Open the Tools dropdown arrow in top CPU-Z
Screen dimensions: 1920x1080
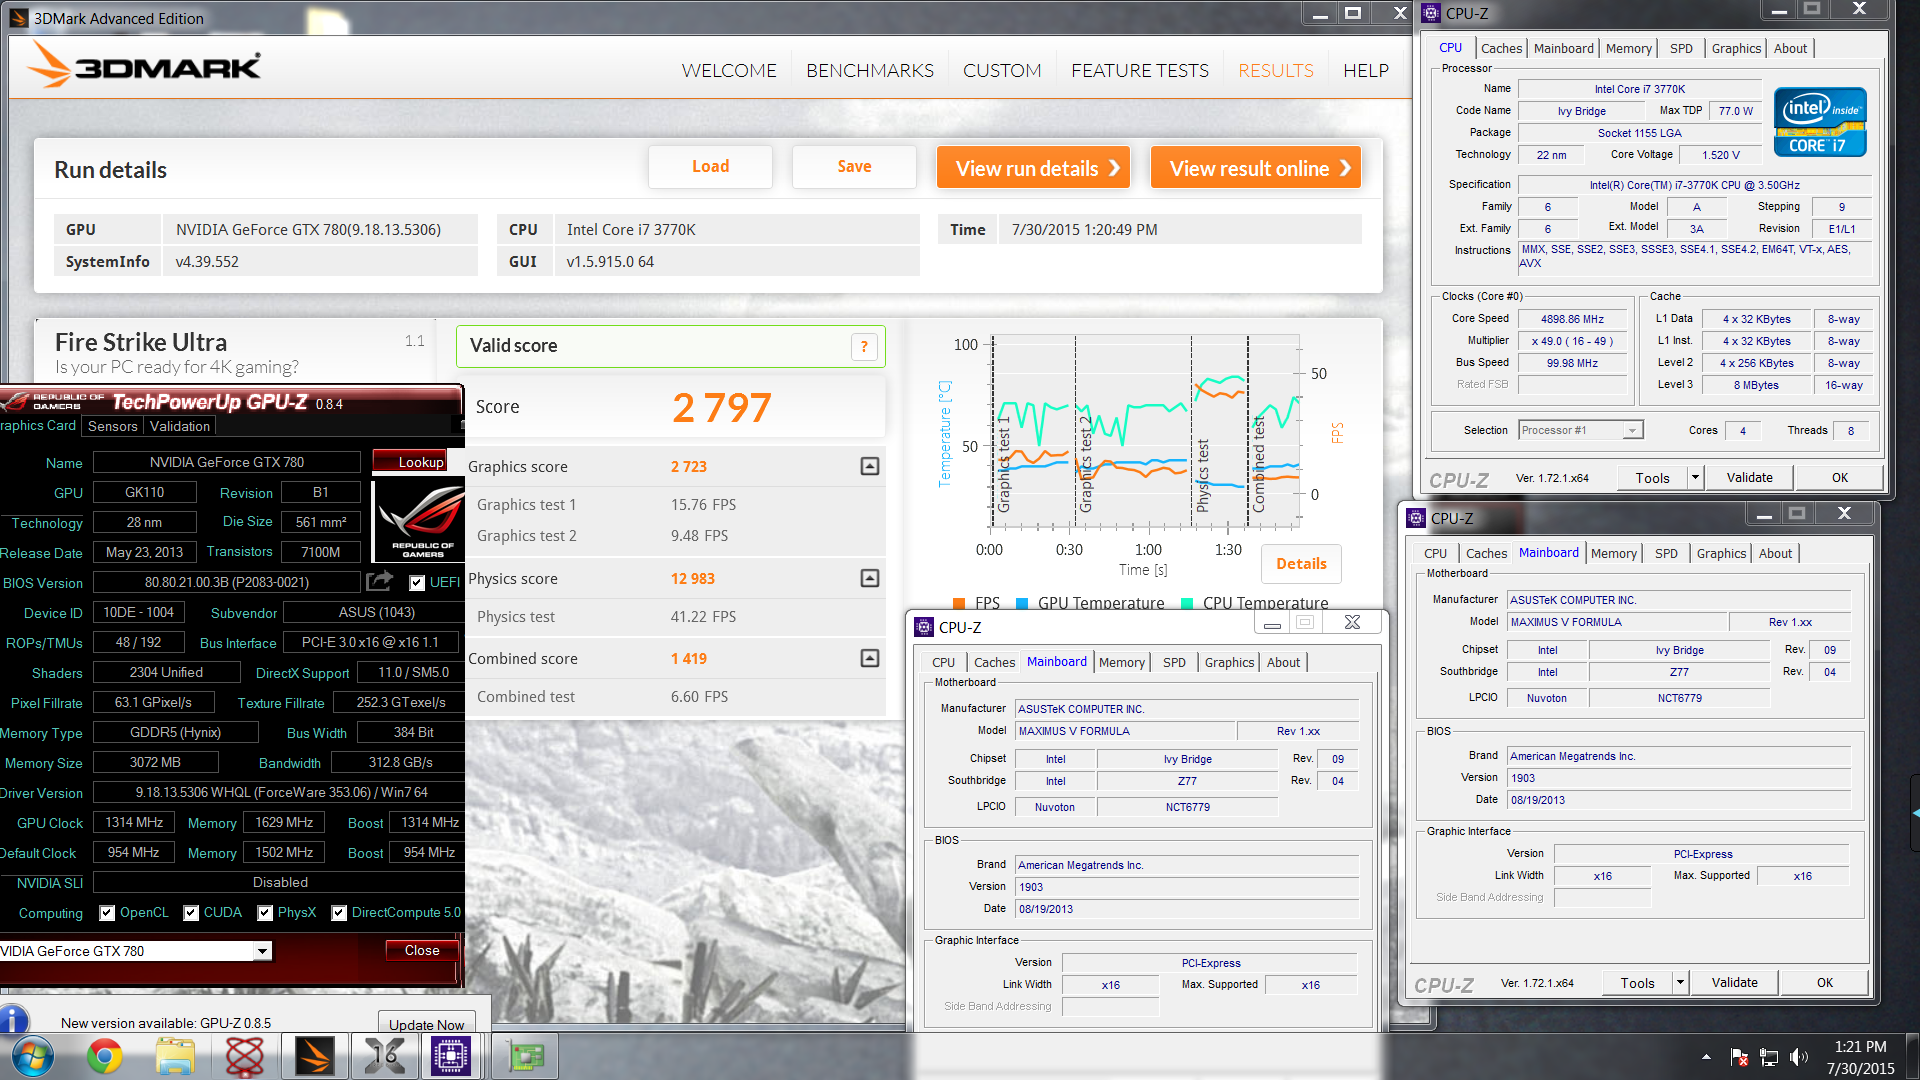(x=1695, y=477)
